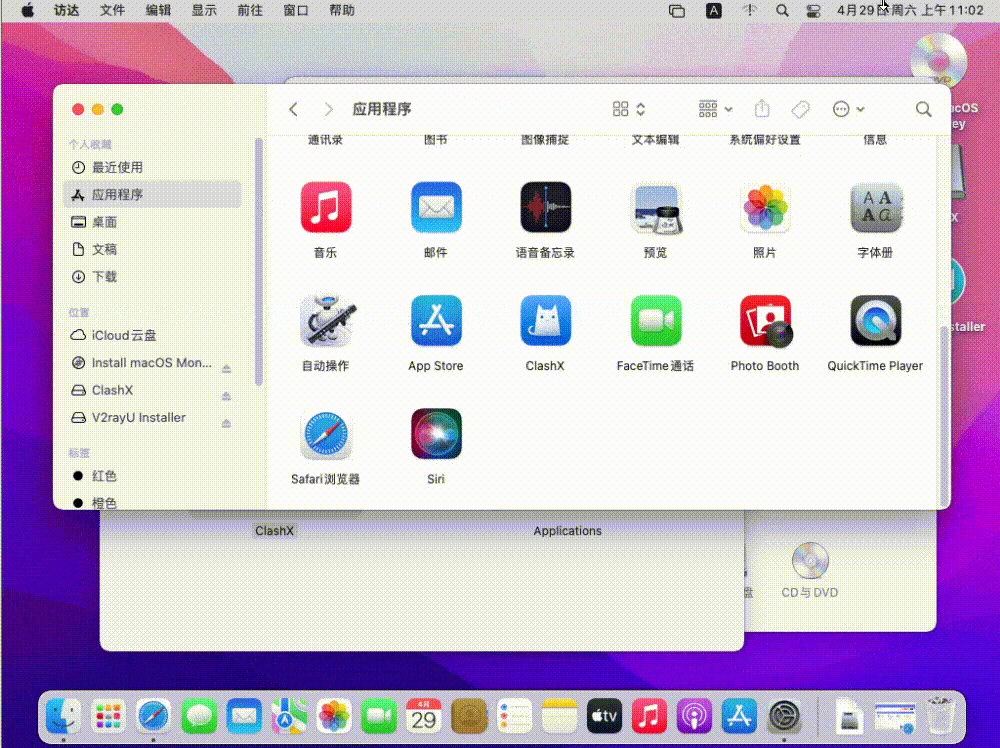The image size is (1000, 748).
Task: Open the ClashX app icon
Action: (545, 321)
